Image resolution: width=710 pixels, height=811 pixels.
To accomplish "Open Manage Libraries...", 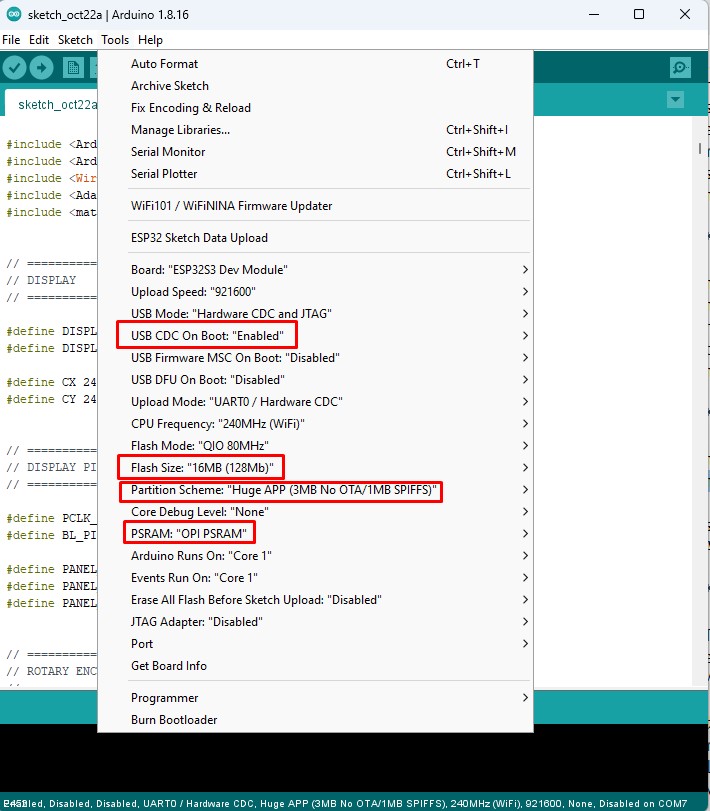I will 315,130.
